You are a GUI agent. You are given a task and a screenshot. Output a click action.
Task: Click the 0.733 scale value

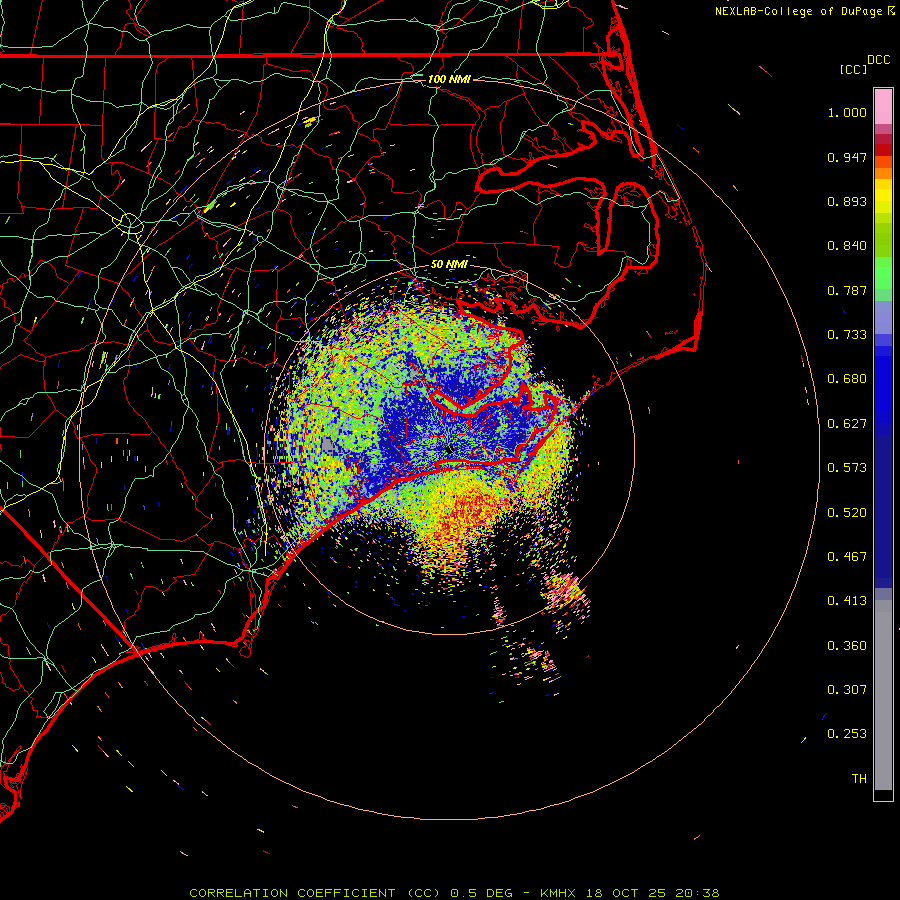click(847, 335)
